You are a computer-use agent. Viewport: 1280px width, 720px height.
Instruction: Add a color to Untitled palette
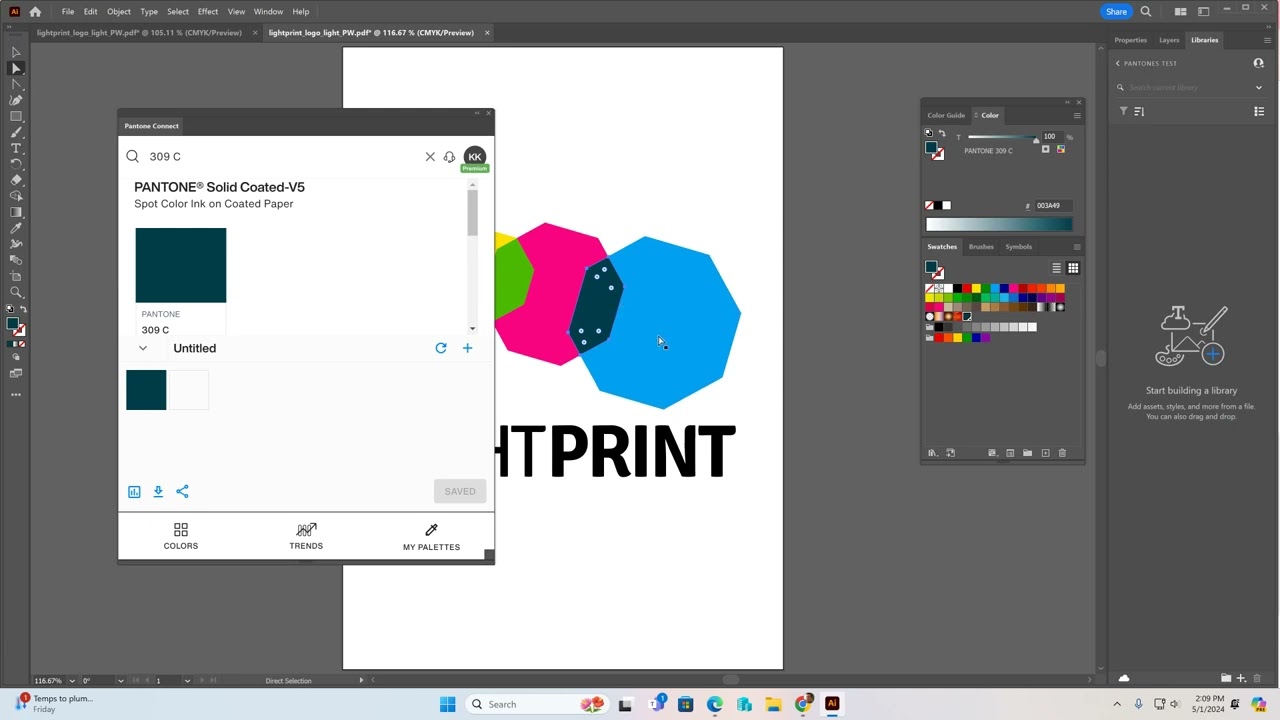click(x=467, y=348)
